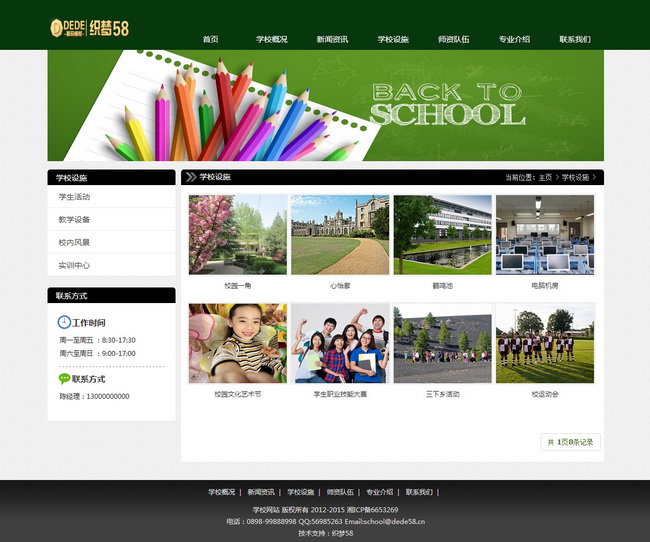Go to 新闻资讯 in the top navigation

(332, 39)
